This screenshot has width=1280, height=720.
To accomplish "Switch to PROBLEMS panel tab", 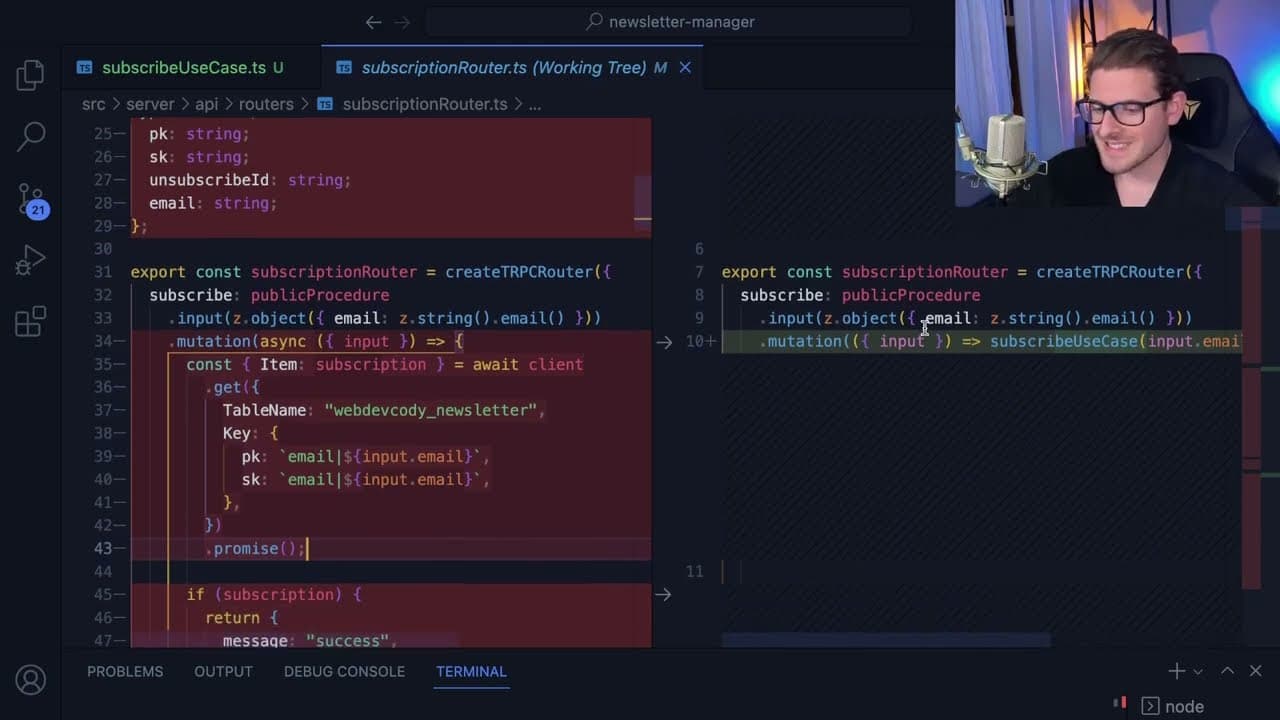I will coord(125,671).
